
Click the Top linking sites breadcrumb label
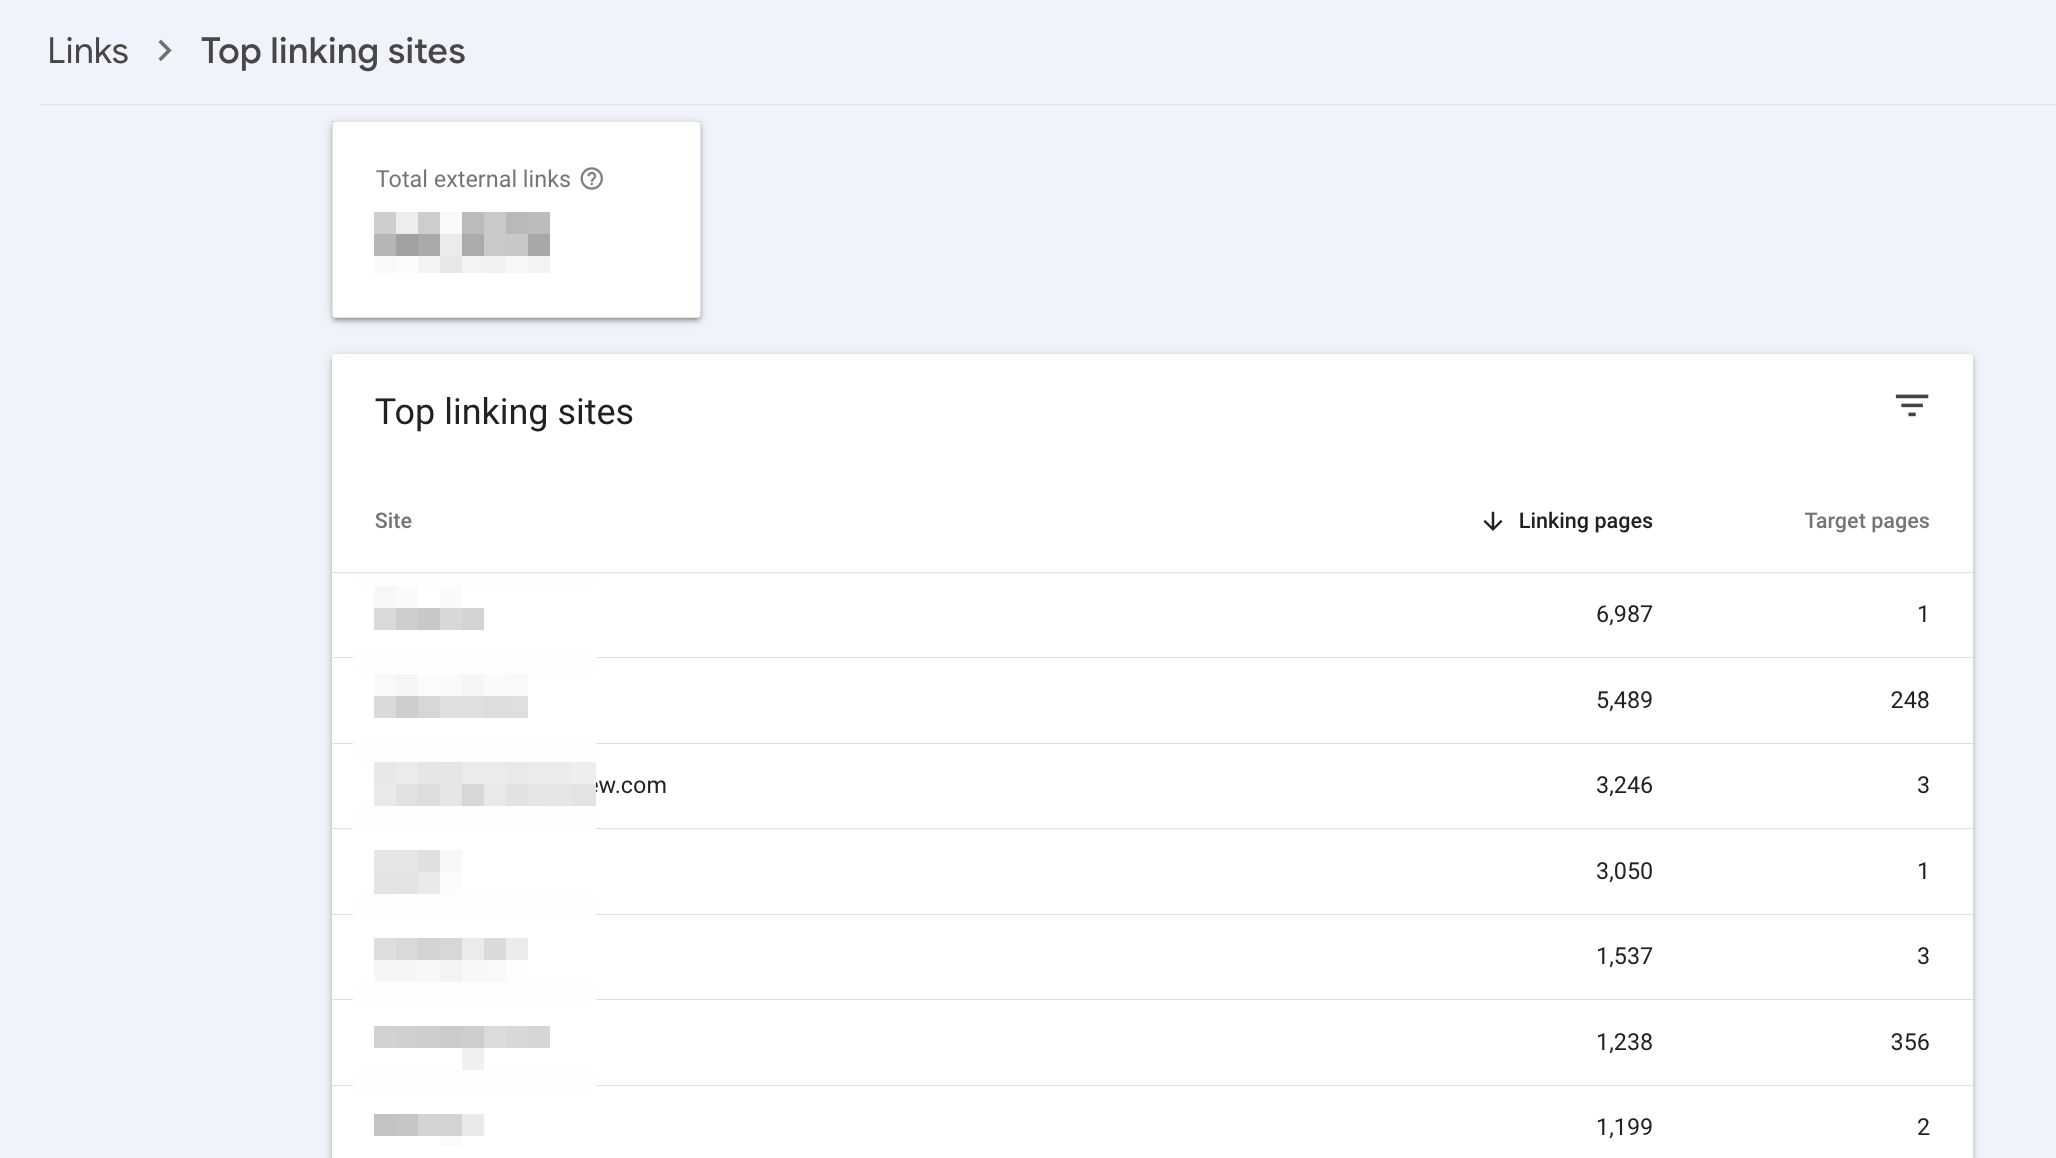pos(333,50)
